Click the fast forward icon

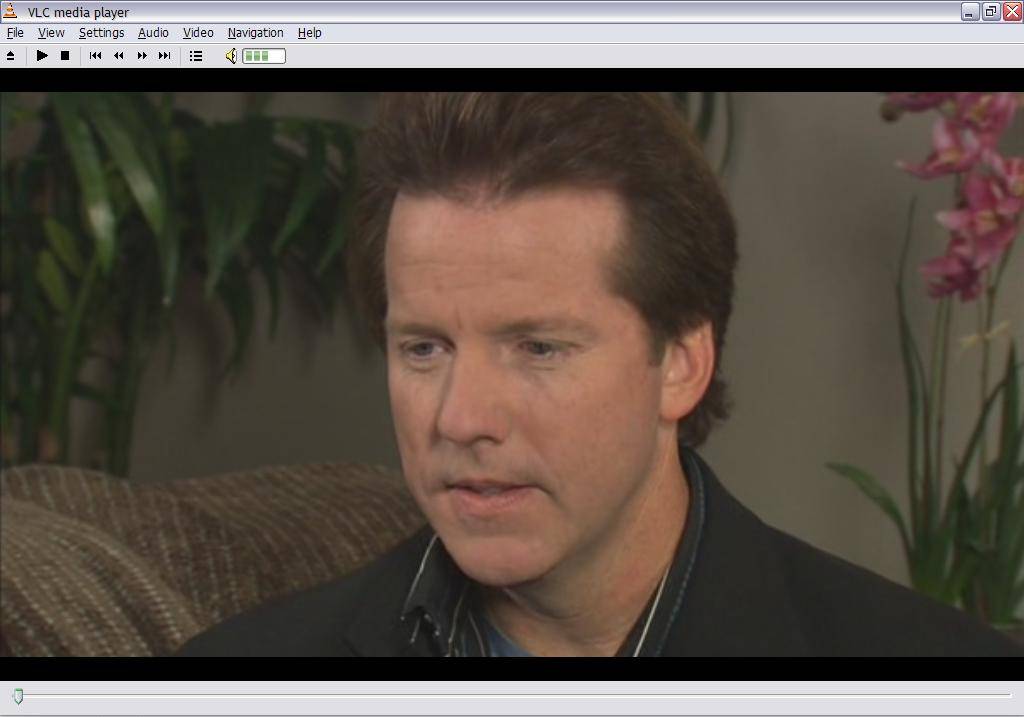point(142,56)
